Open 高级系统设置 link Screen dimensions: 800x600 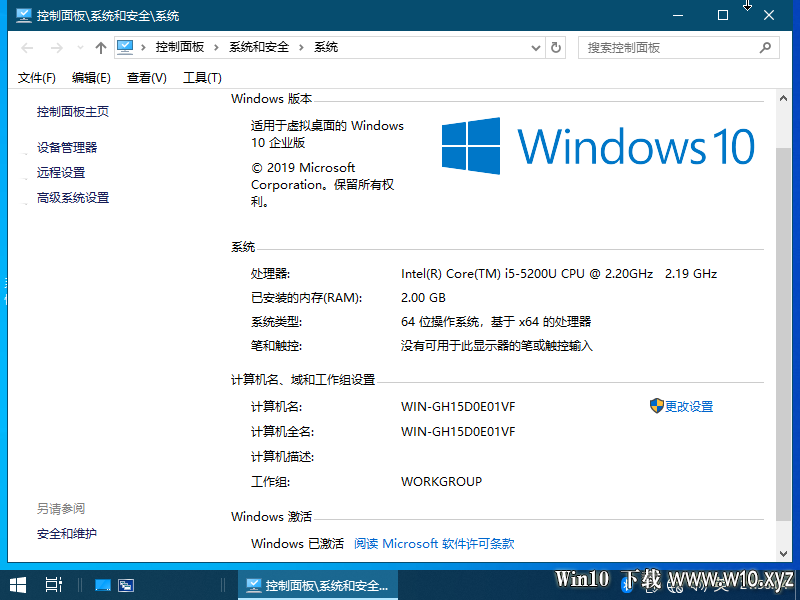(73, 197)
